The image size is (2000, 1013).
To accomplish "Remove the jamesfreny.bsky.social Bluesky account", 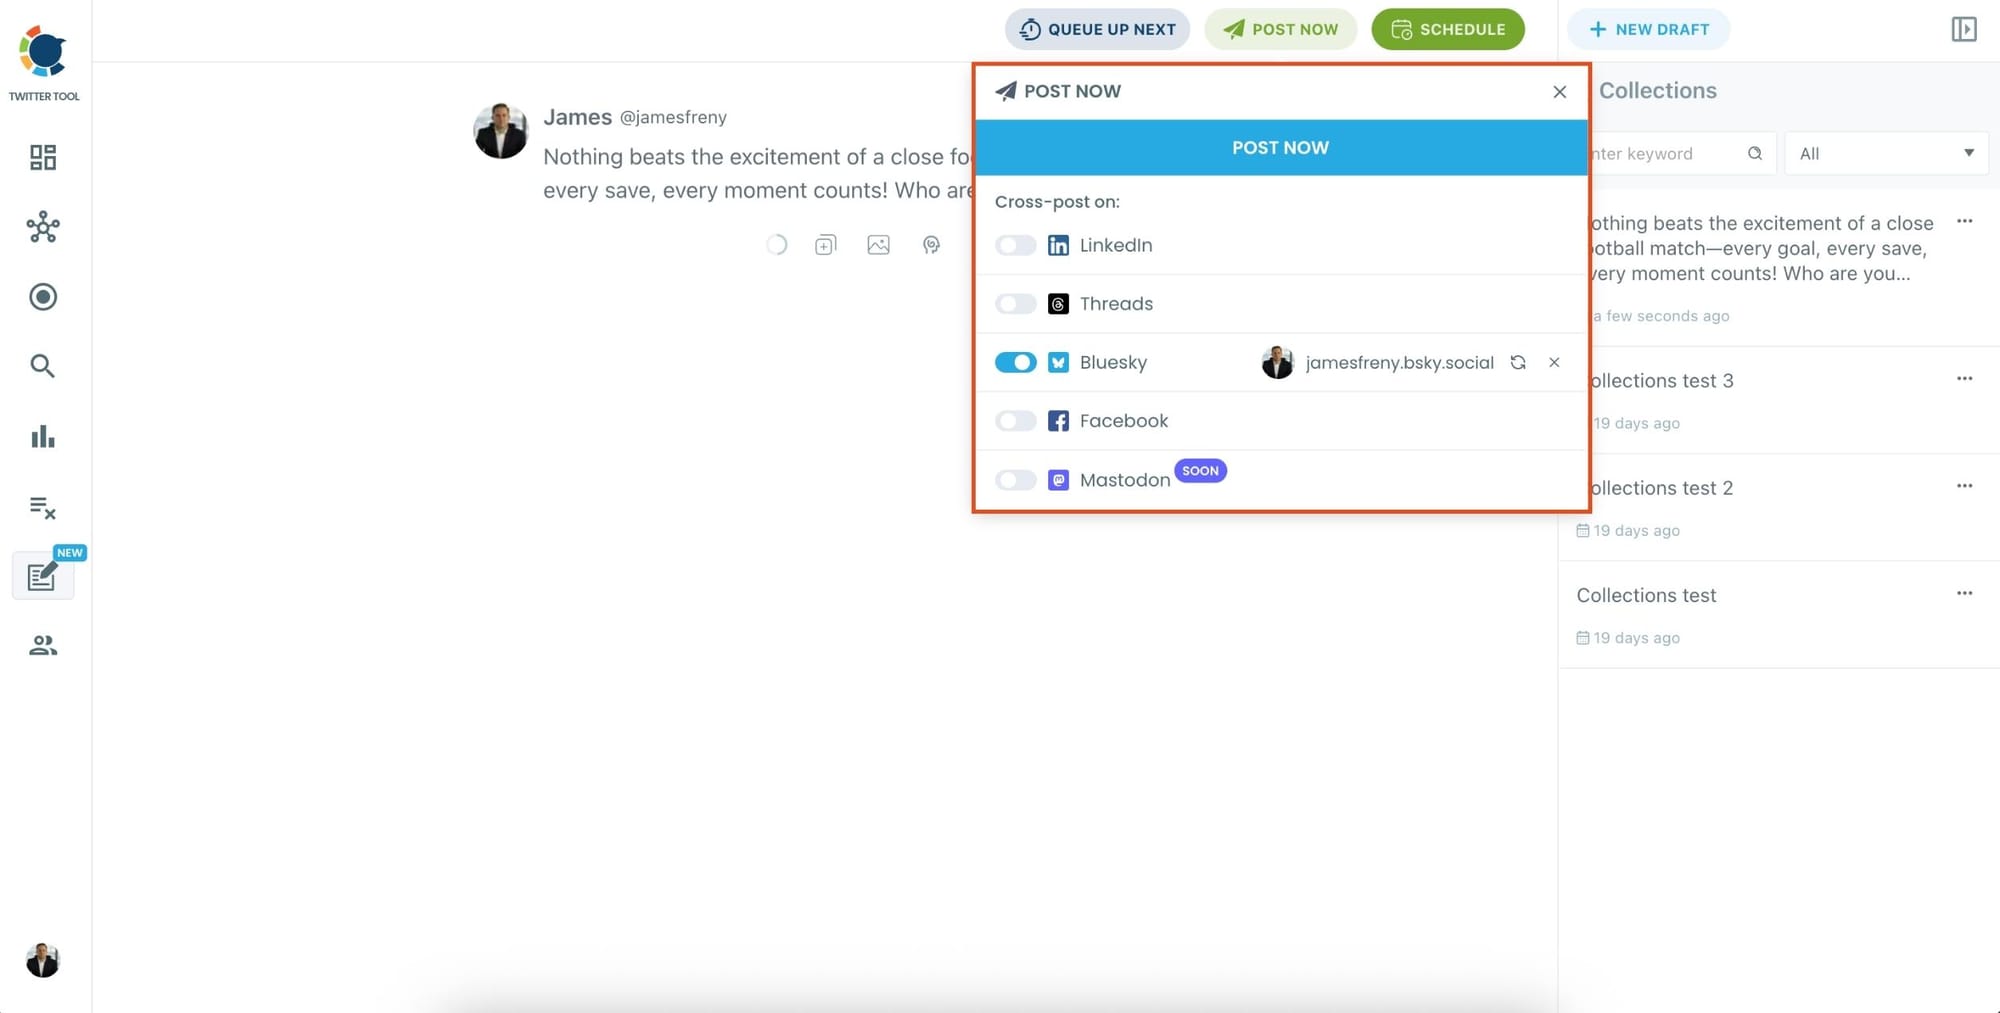I will [x=1554, y=362].
